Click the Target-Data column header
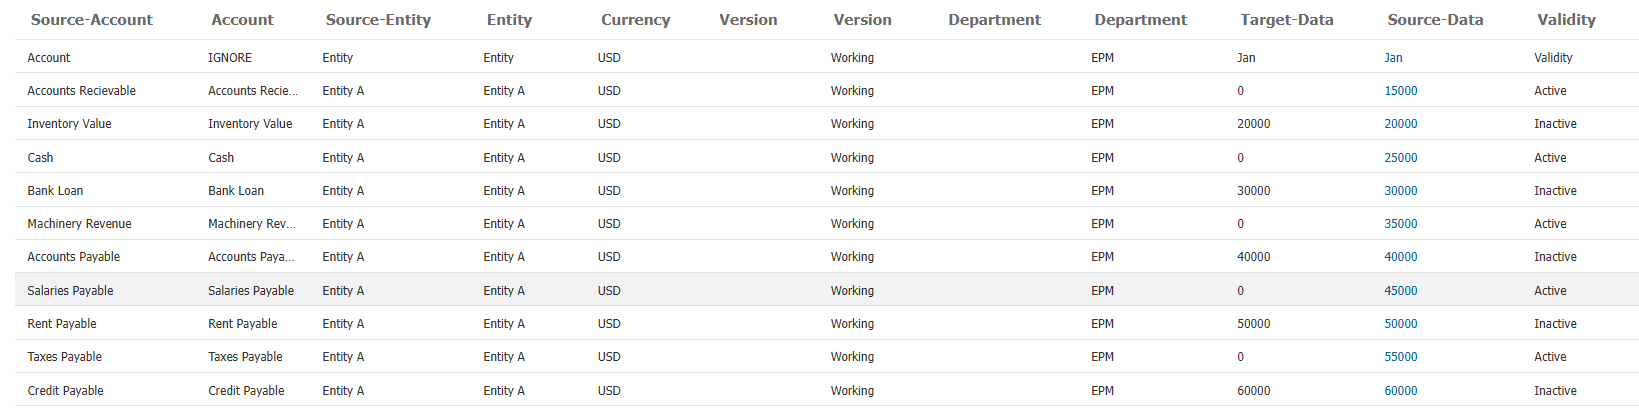The width and height of the screenshot is (1639, 410). click(x=1287, y=20)
